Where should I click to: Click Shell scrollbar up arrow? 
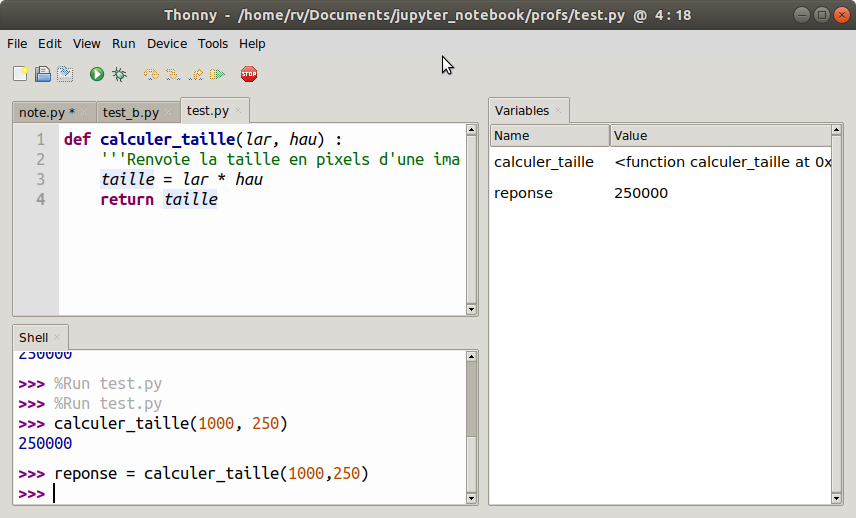tap(472, 356)
